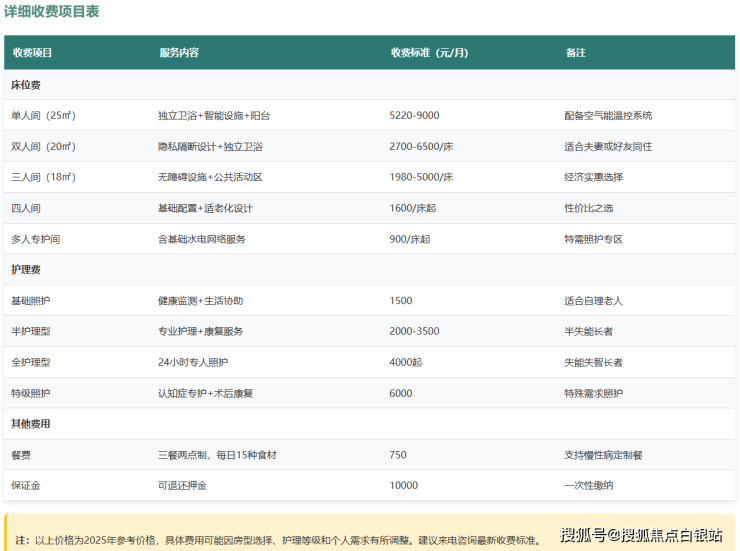This screenshot has width=740, height=551.
Task: Click the 保证金 10000 price cell
Action: pos(403,485)
